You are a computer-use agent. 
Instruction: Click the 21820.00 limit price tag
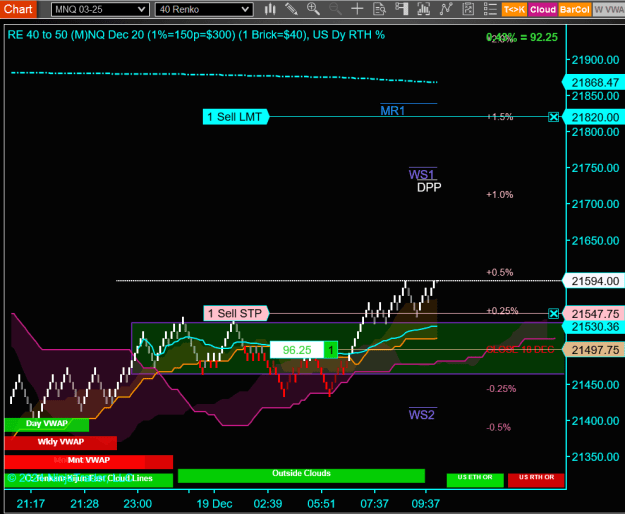coord(594,117)
